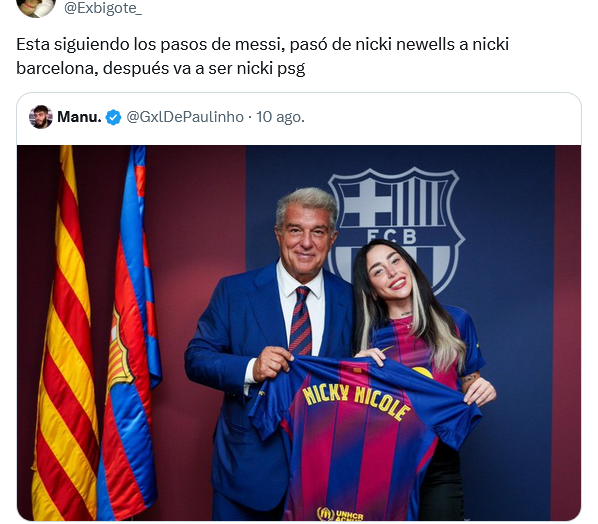Click the Barcelona club flag in the photo

[128, 336]
